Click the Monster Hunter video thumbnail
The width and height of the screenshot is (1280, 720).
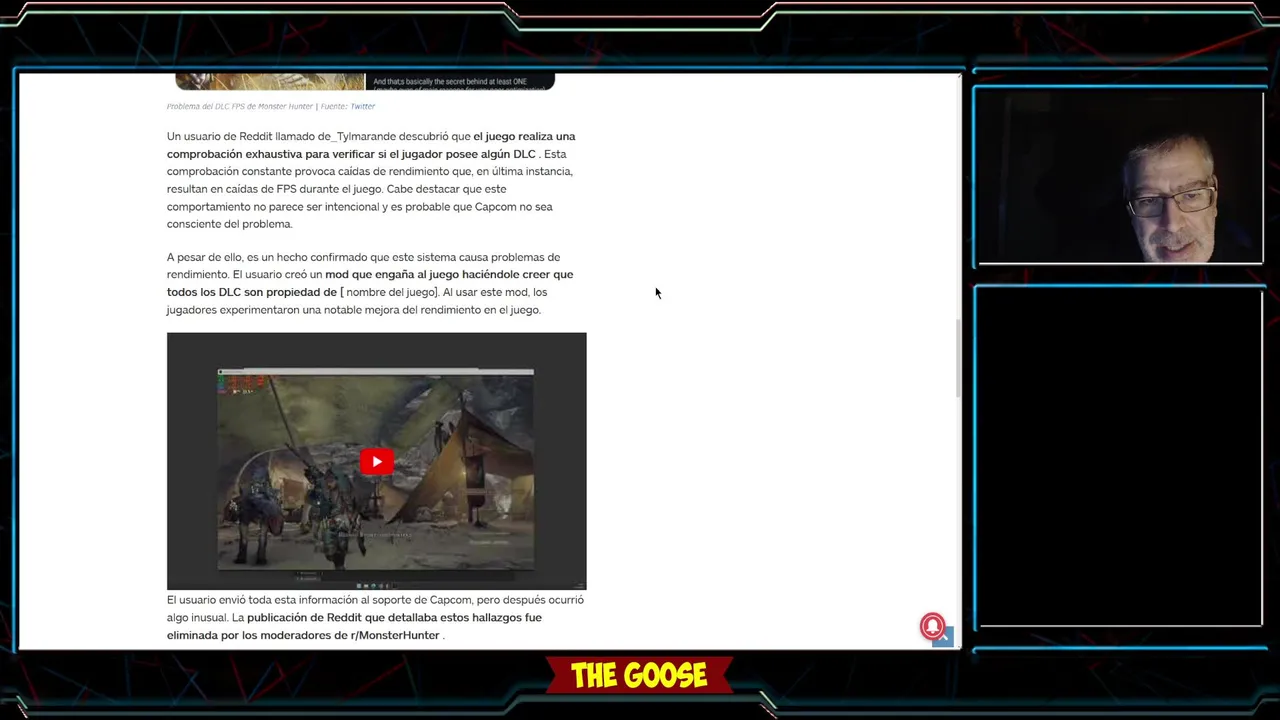376,461
